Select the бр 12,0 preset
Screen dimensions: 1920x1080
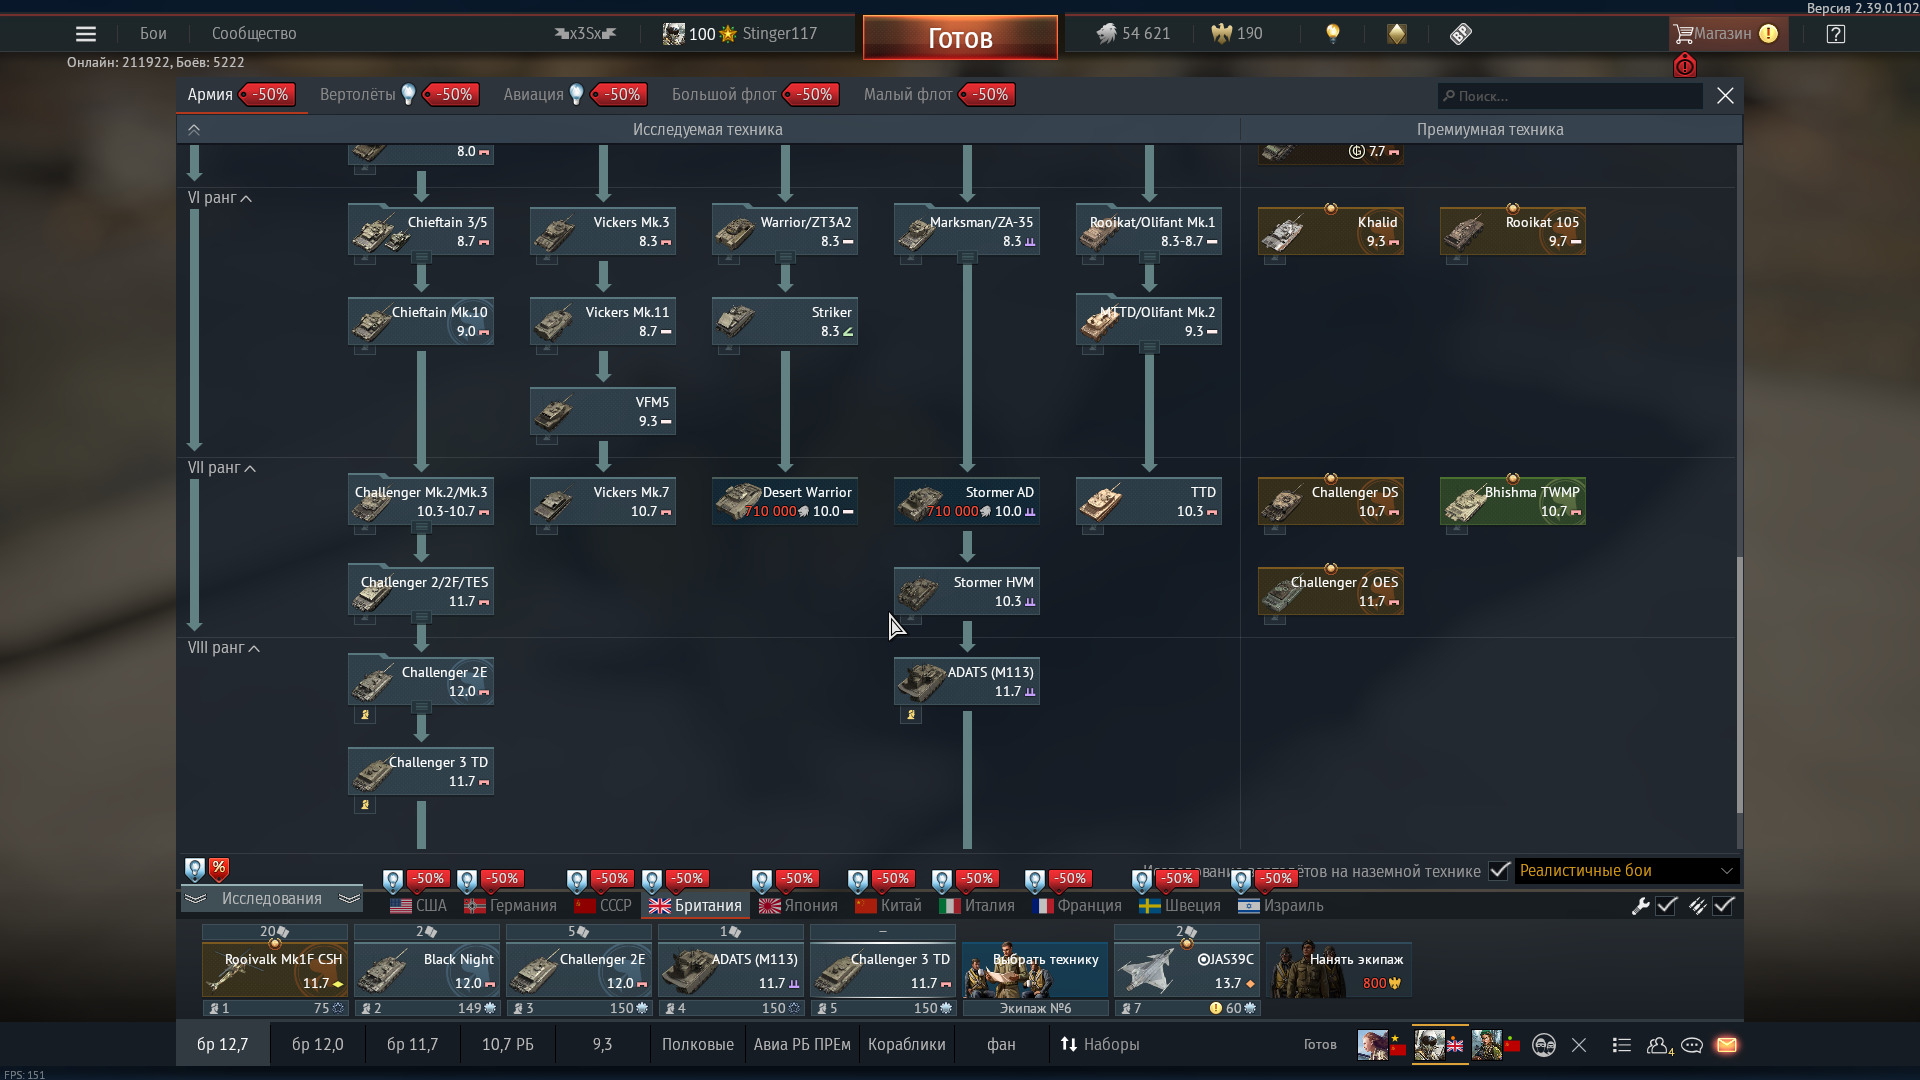tap(318, 1045)
